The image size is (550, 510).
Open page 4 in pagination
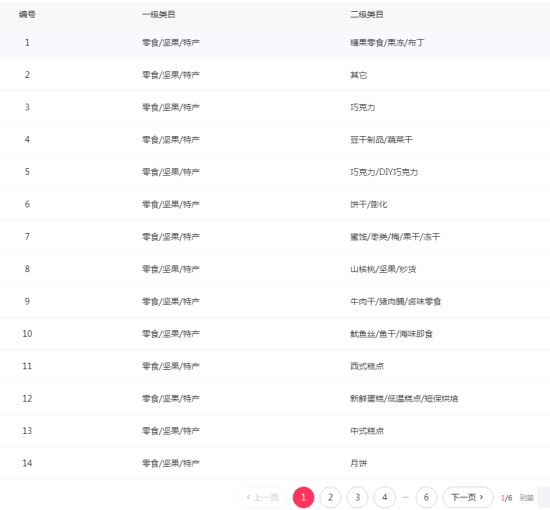tap(384, 497)
